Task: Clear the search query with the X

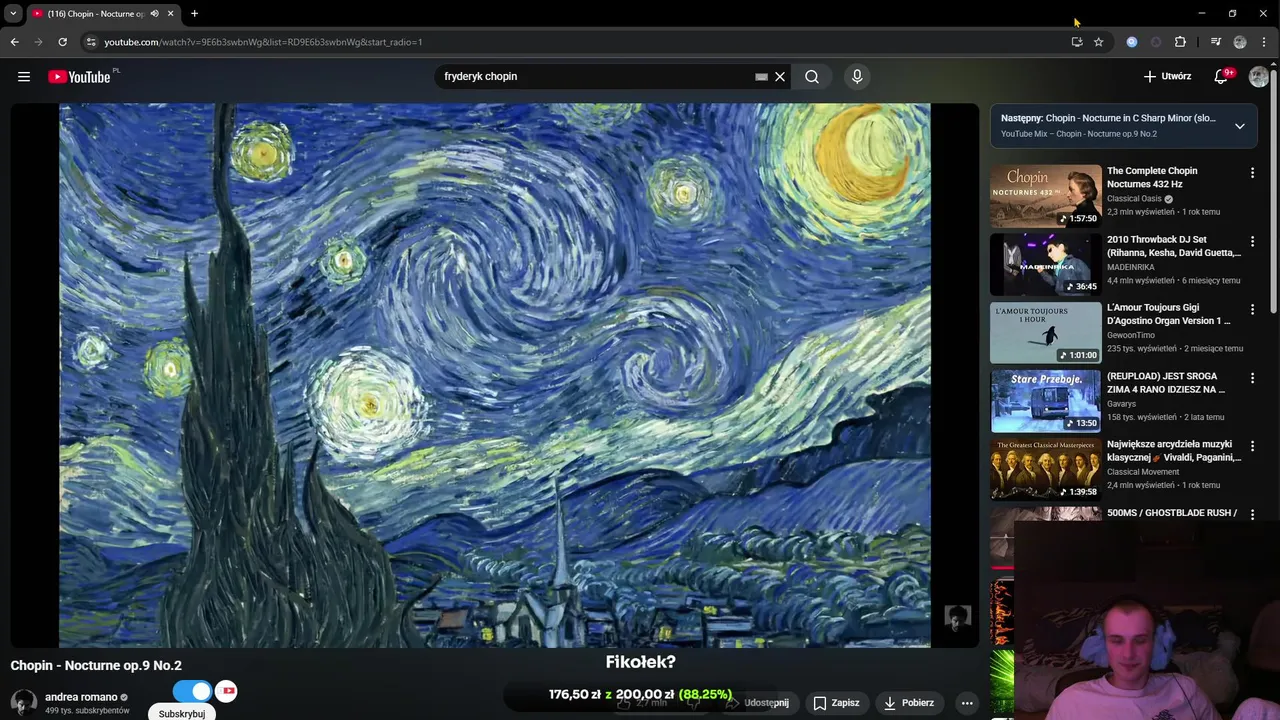Action: coord(780,76)
